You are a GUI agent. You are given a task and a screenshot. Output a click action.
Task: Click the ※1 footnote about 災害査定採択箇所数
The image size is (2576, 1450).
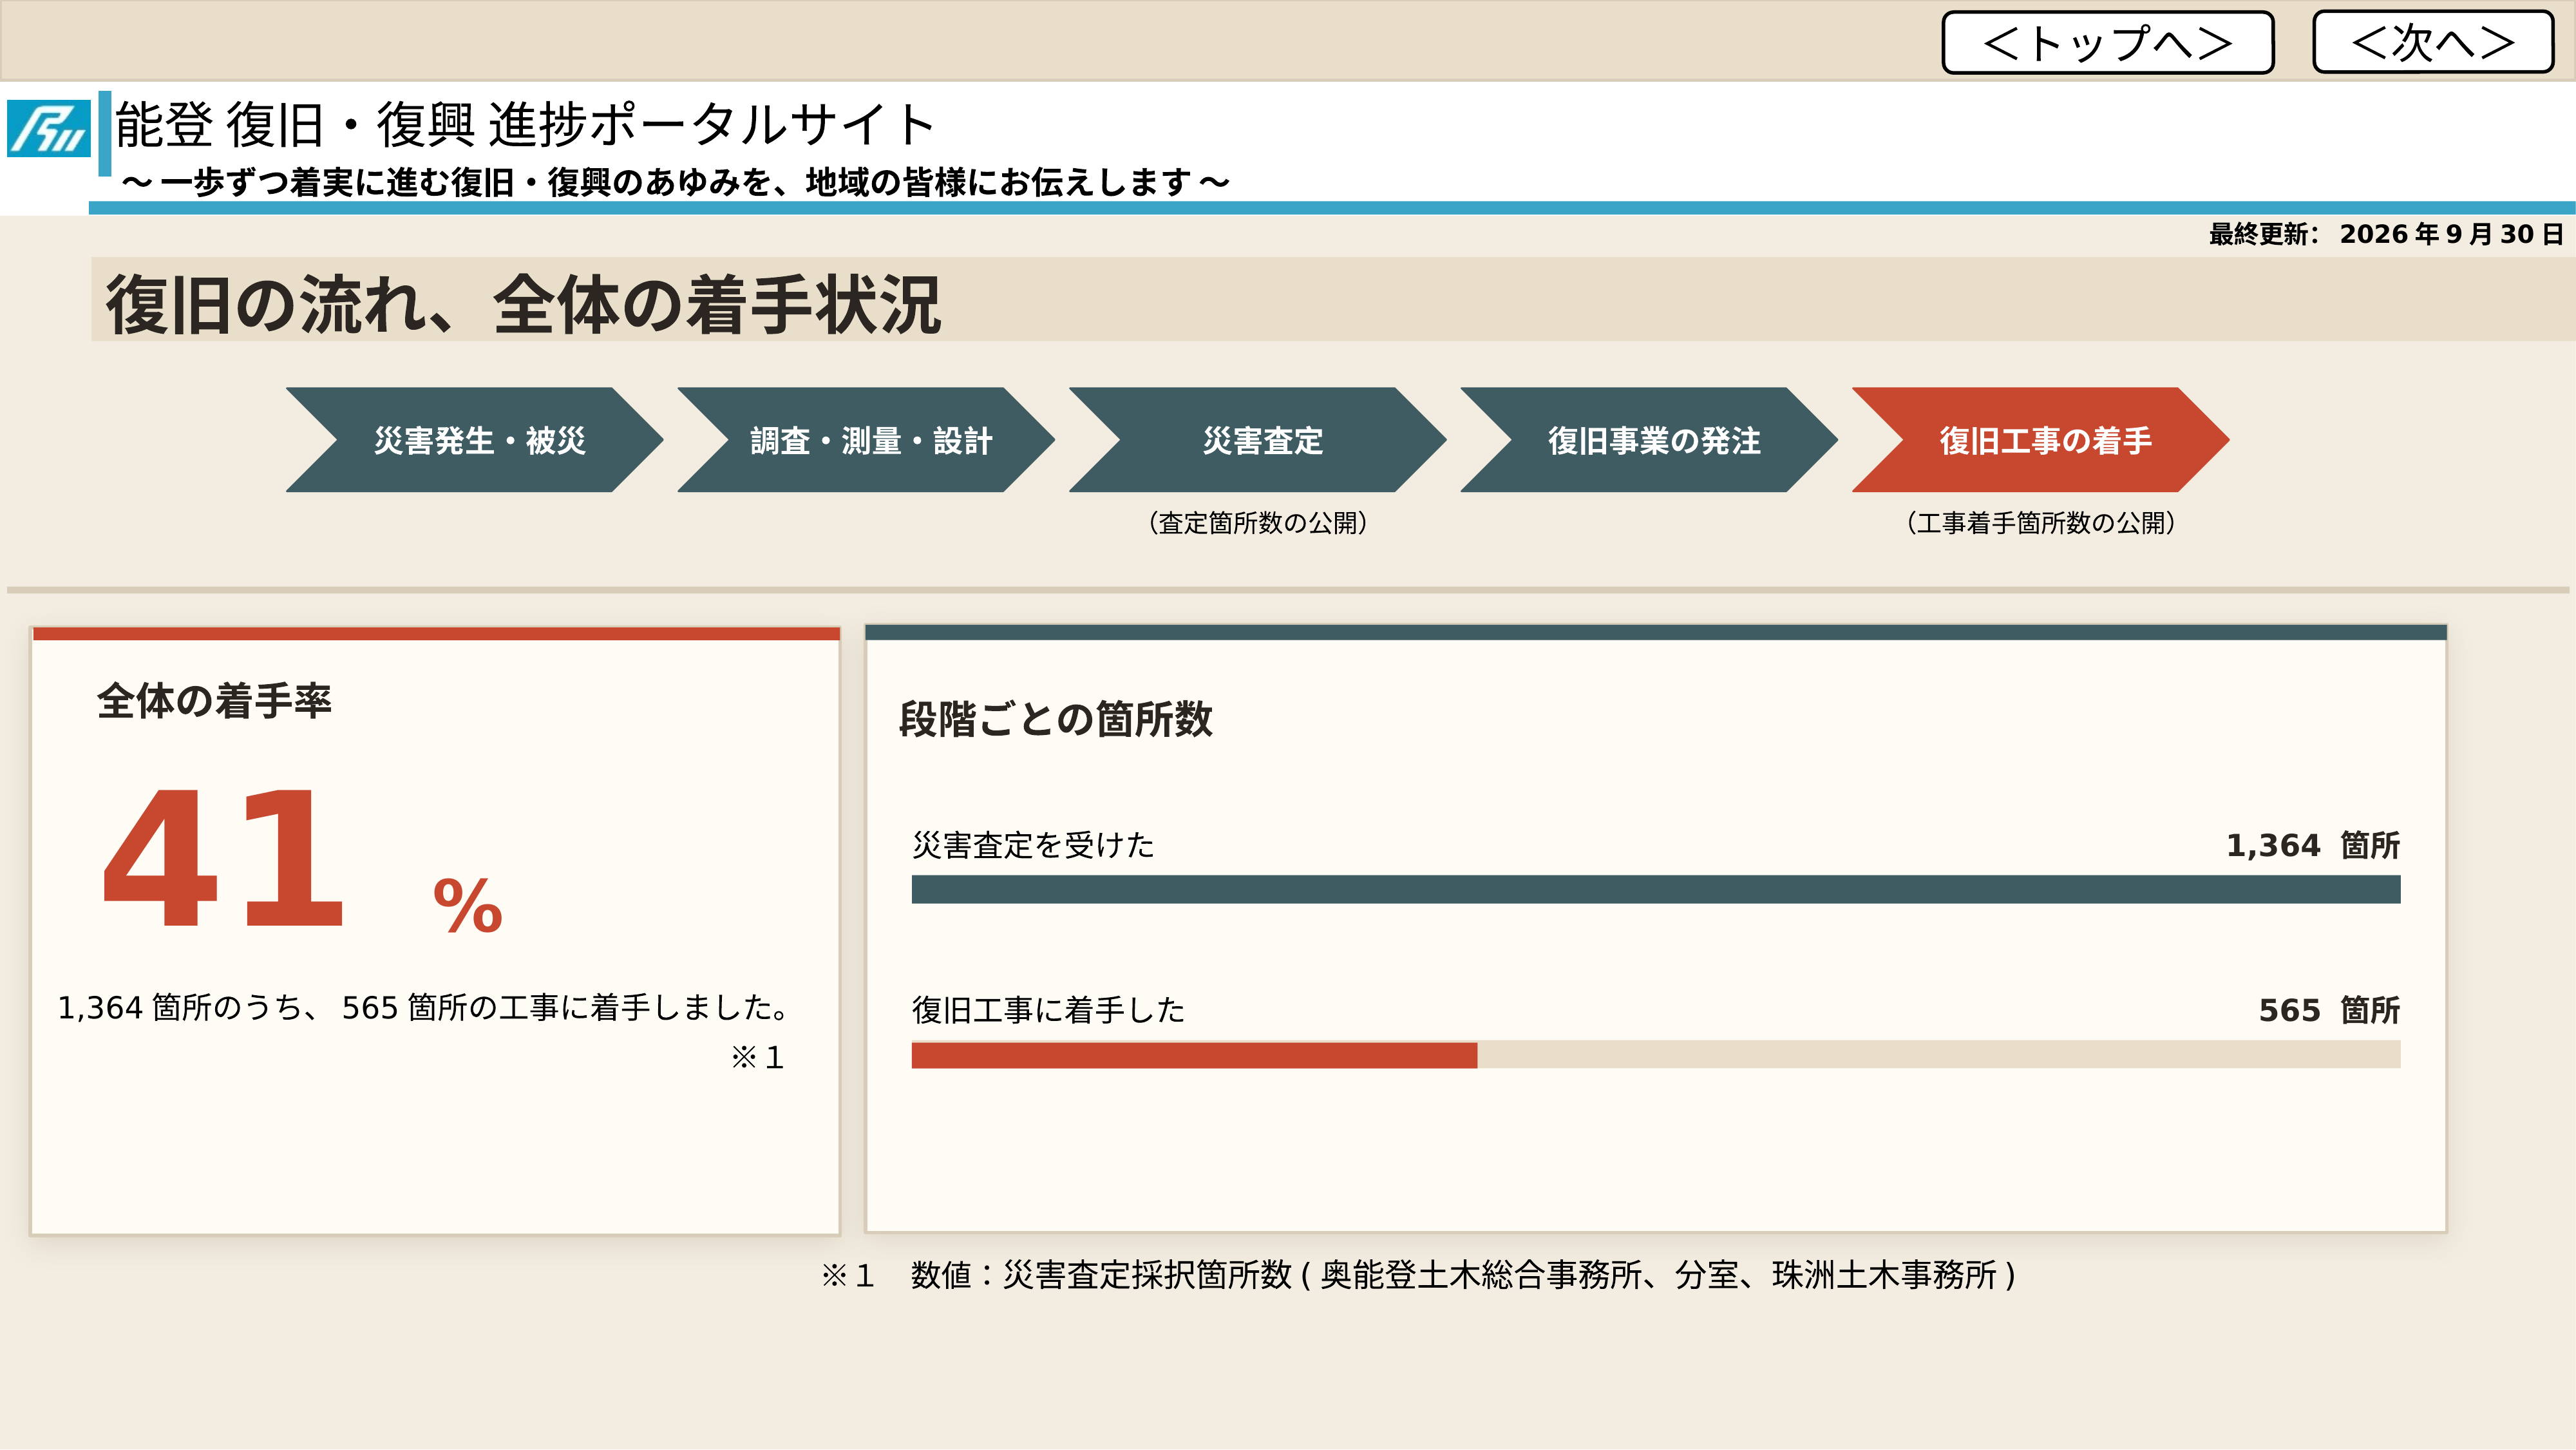tap(1419, 1275)
